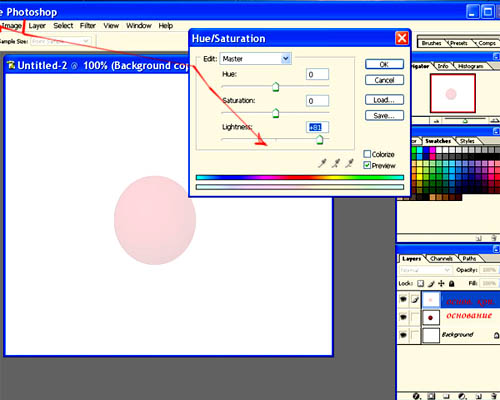
Task: Select the add-to-sample eyedropper icon
Action: pyautogui.click(x=336, y=163)
